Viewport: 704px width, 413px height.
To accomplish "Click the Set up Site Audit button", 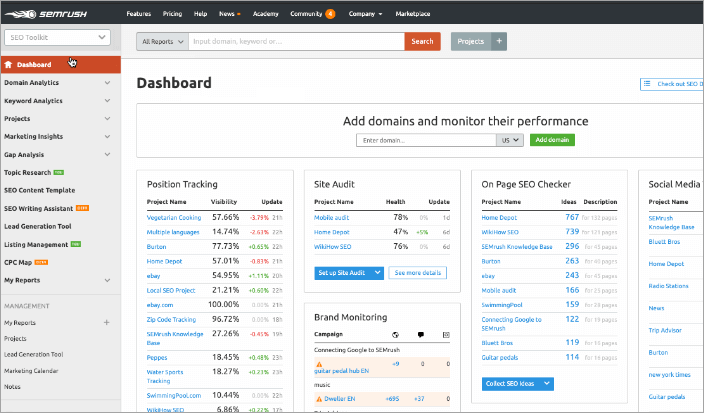I will click(x=343, y=272).
